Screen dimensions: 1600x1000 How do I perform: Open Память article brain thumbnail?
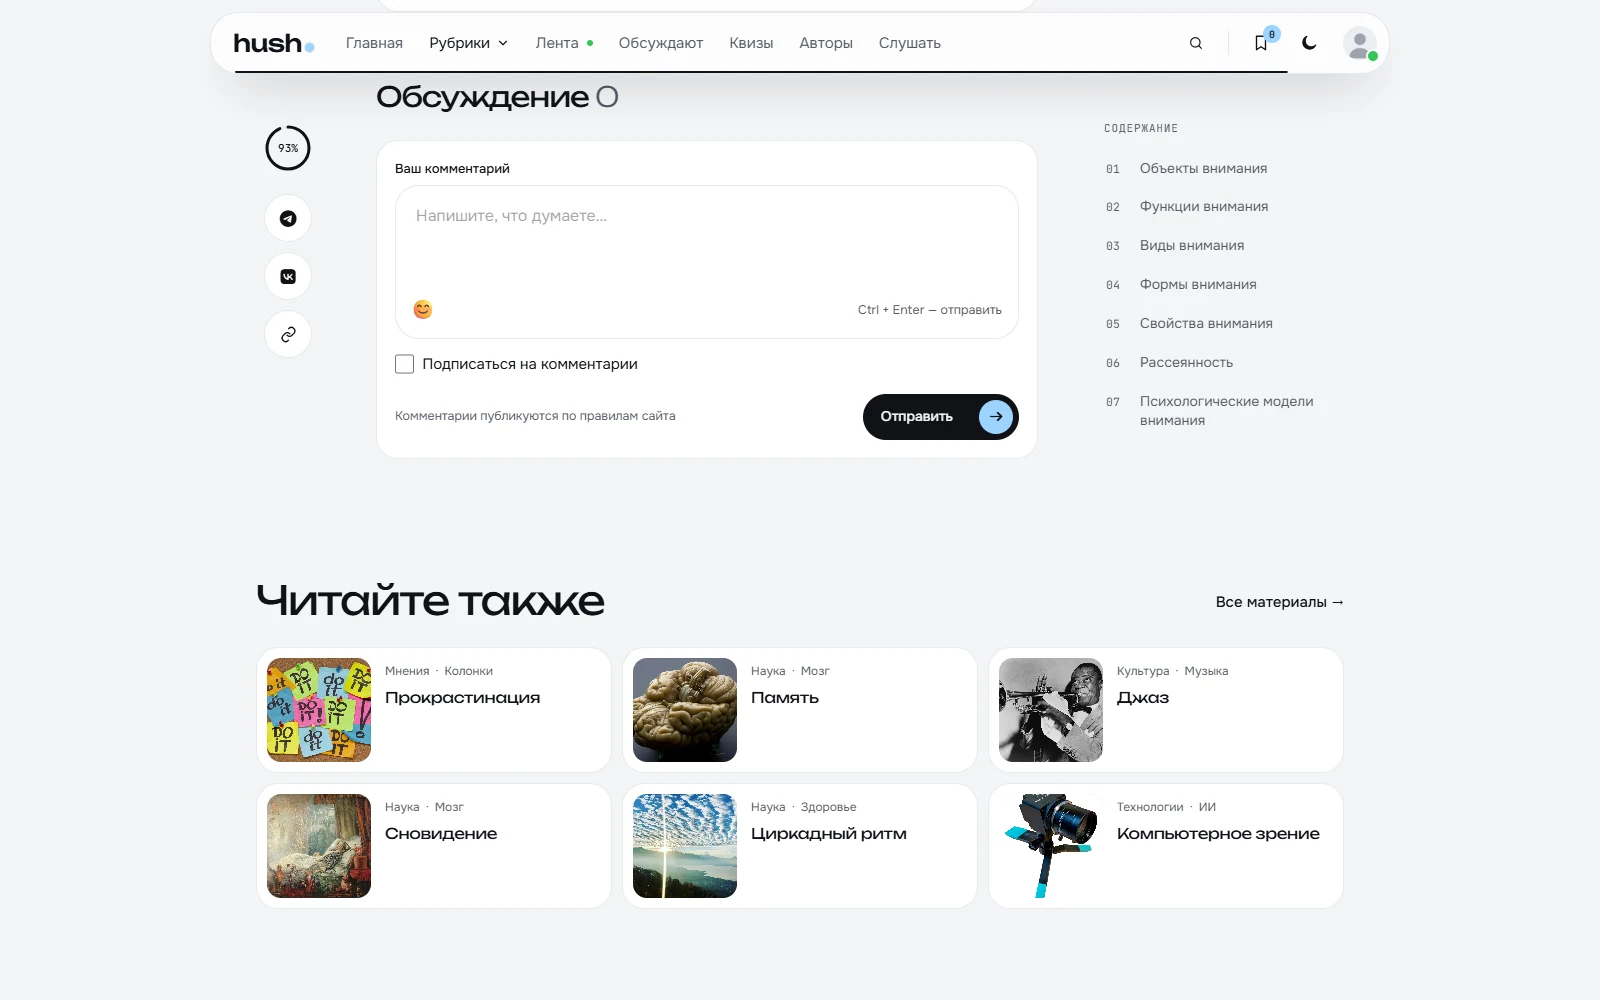coord(685,710)
